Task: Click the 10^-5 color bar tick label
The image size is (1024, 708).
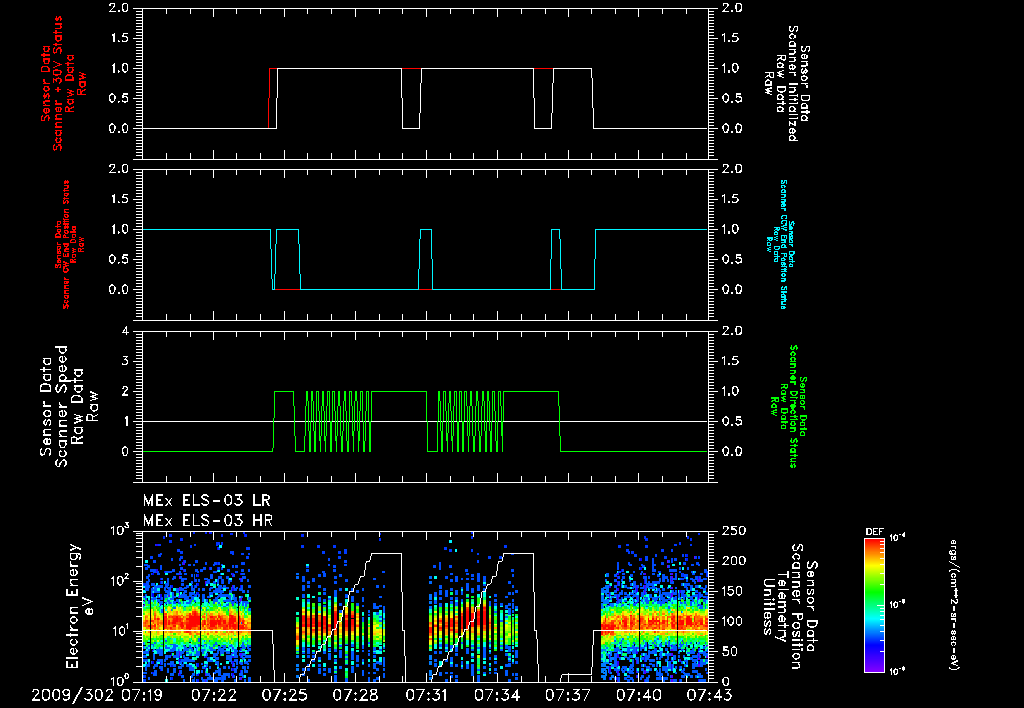Action: click(897, 605)
